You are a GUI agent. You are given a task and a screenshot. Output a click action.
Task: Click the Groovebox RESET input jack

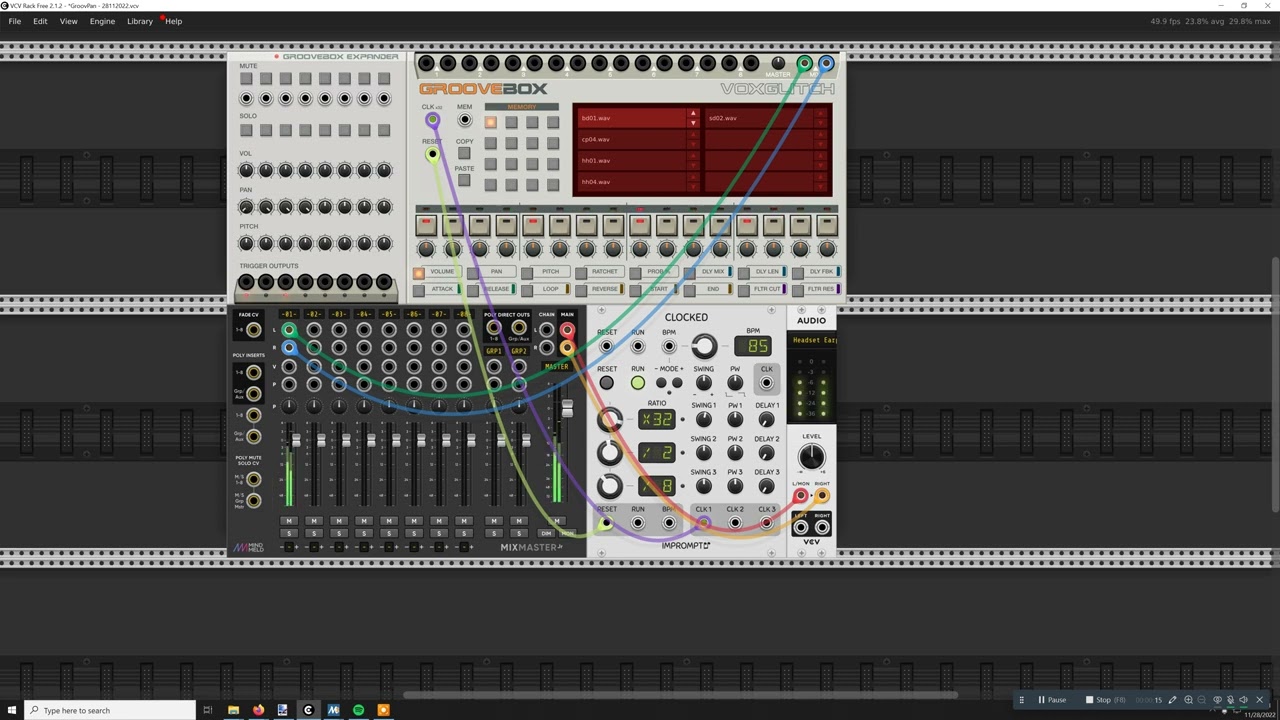pos(432,155)
